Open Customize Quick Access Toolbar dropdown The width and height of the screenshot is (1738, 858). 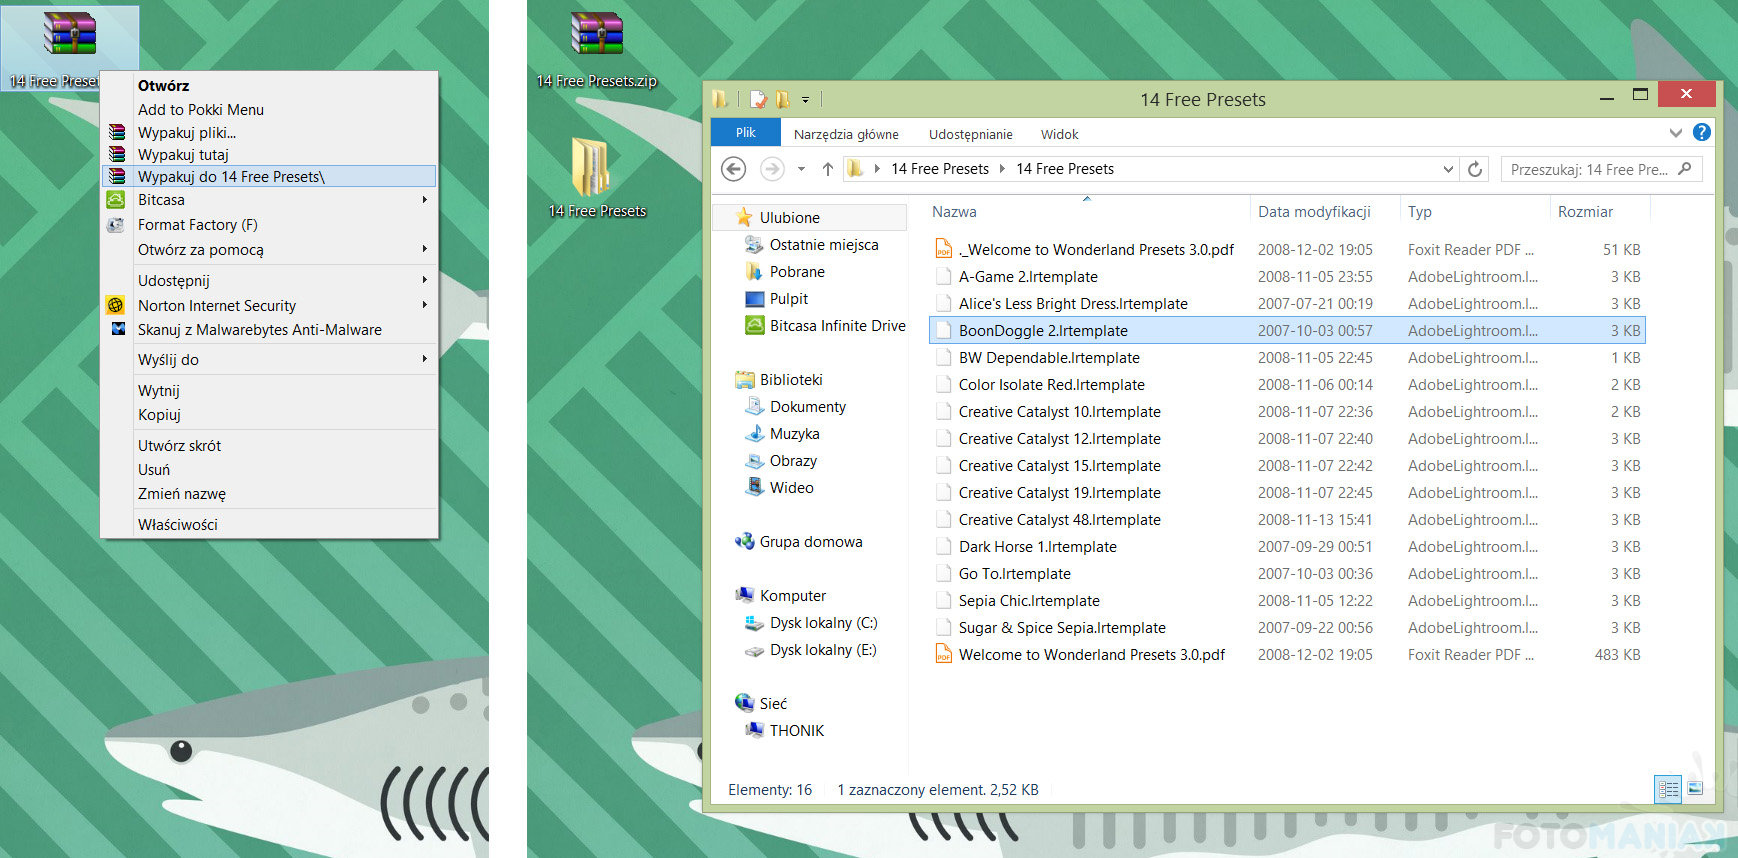[805, 100]
